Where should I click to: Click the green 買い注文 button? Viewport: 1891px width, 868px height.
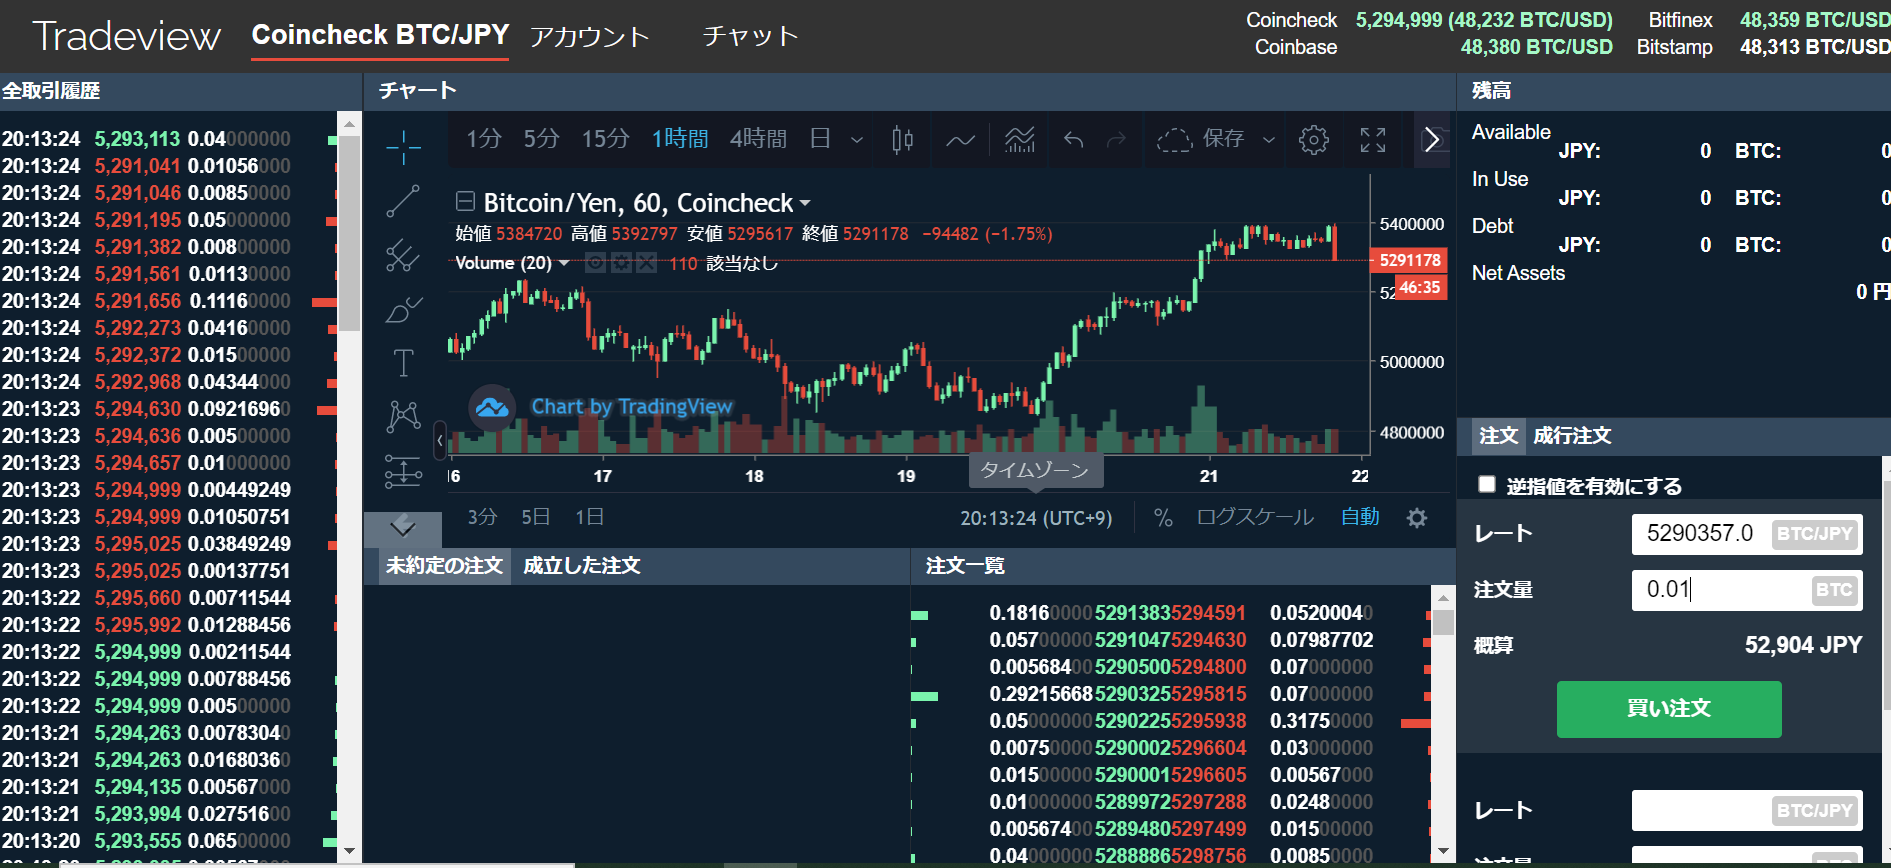pyautogui.click(x=1669, y=709)
